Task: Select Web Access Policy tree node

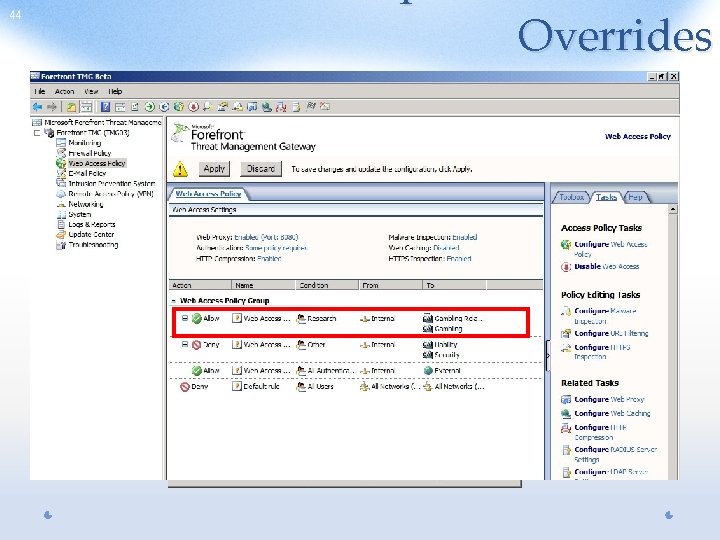Action: click(x=97, y=163)
